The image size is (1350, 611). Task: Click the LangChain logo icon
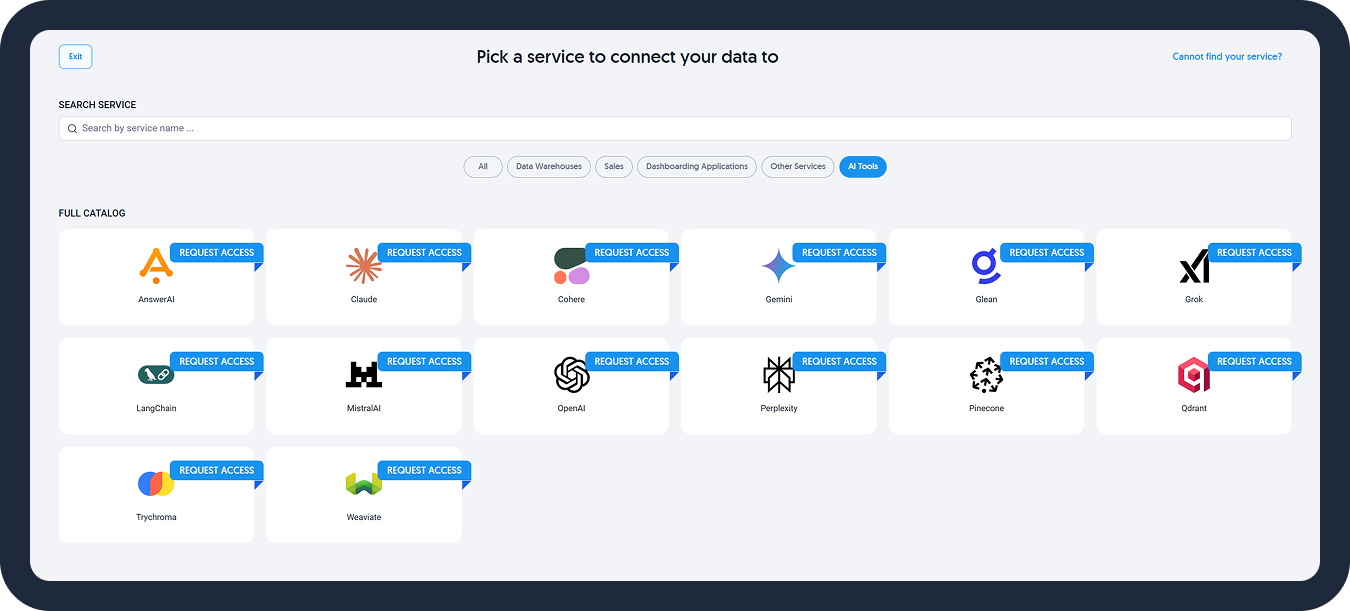pyautogui.click(x=156, y=375)
